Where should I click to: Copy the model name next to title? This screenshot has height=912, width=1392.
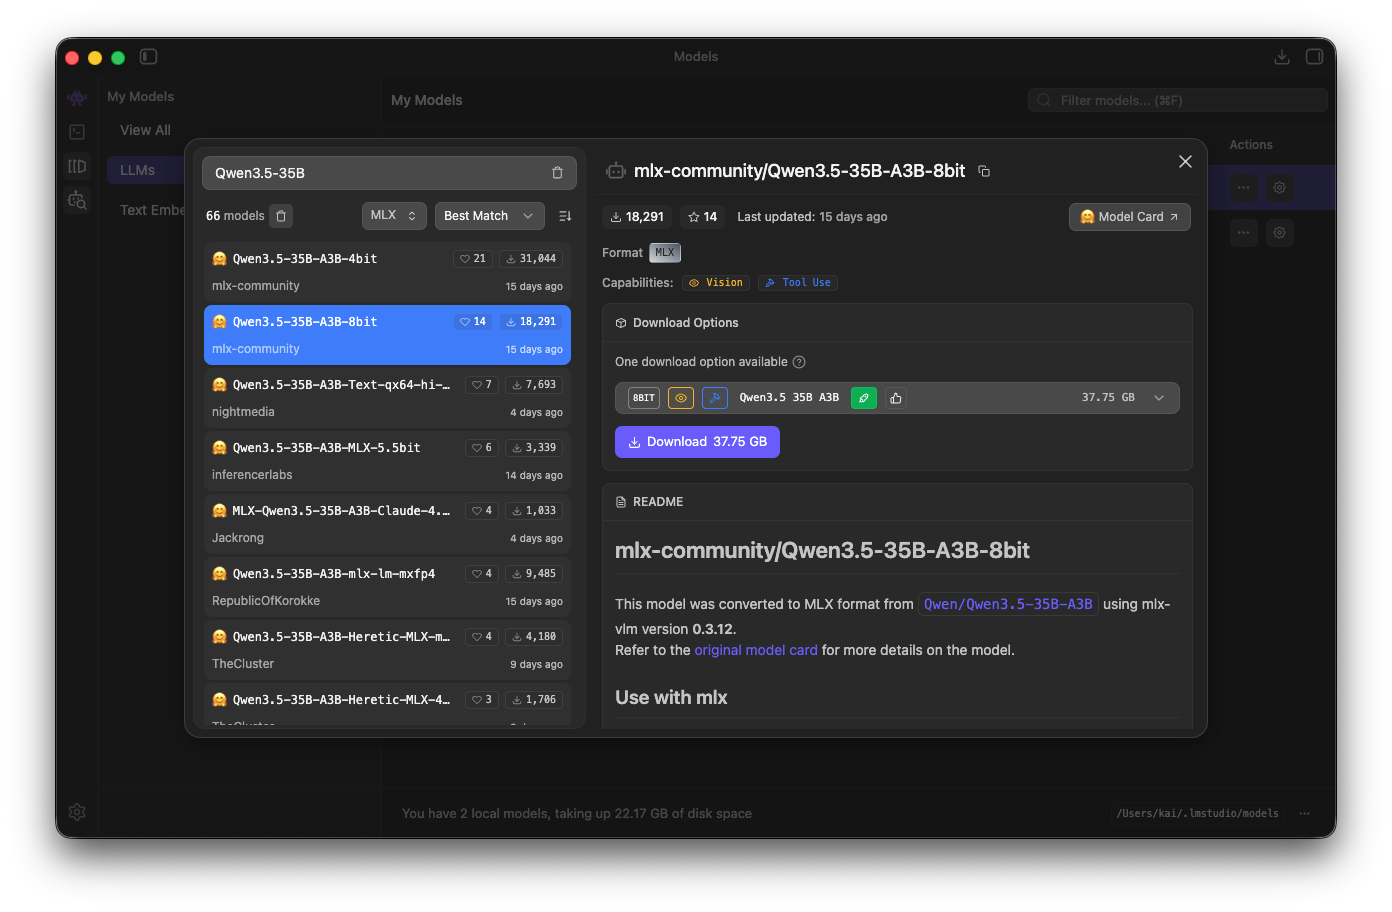pos(984,172)
